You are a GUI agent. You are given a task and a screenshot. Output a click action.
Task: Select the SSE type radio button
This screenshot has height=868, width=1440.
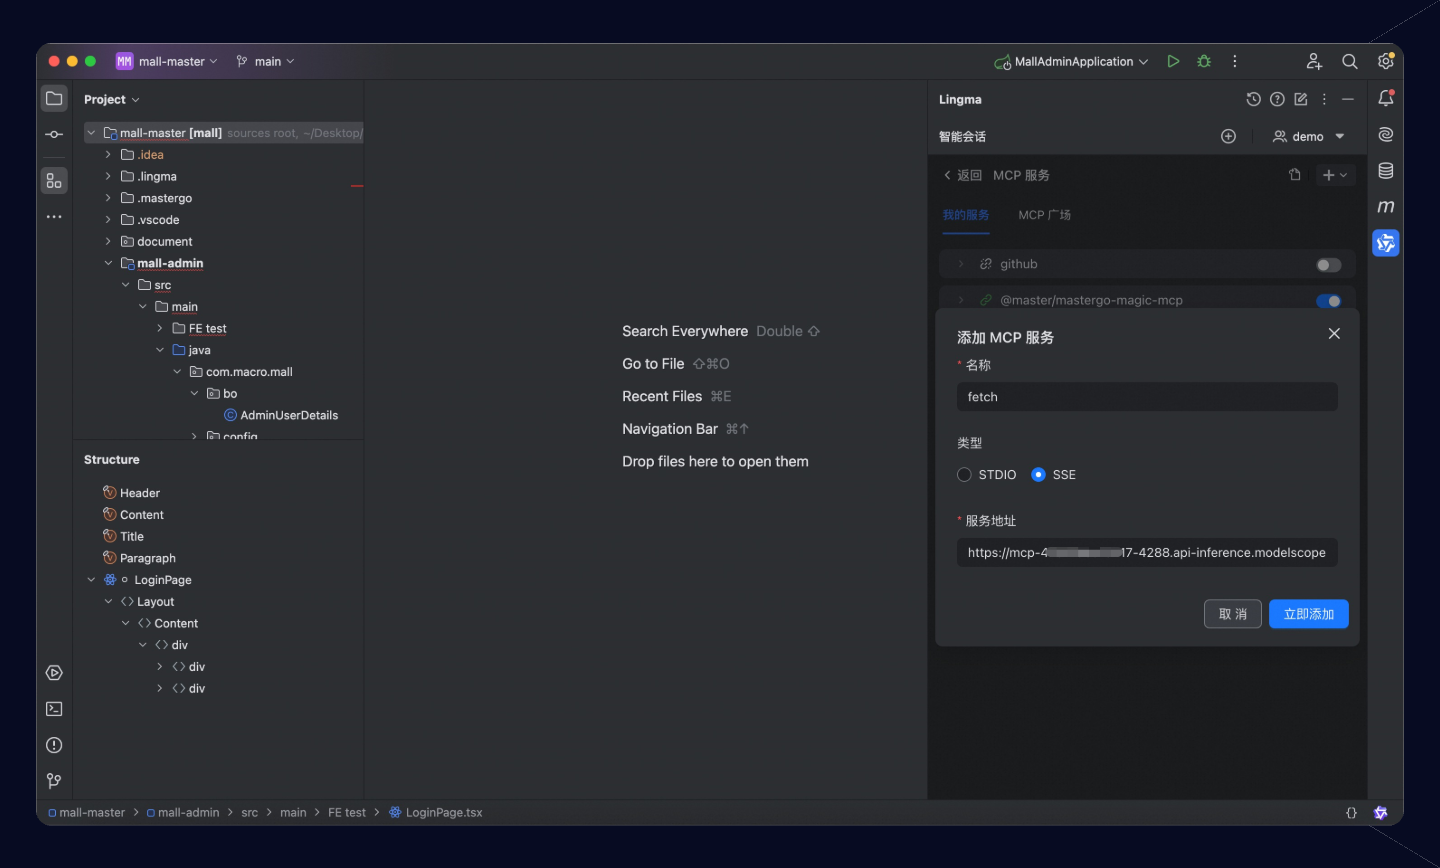[1038, 475]
